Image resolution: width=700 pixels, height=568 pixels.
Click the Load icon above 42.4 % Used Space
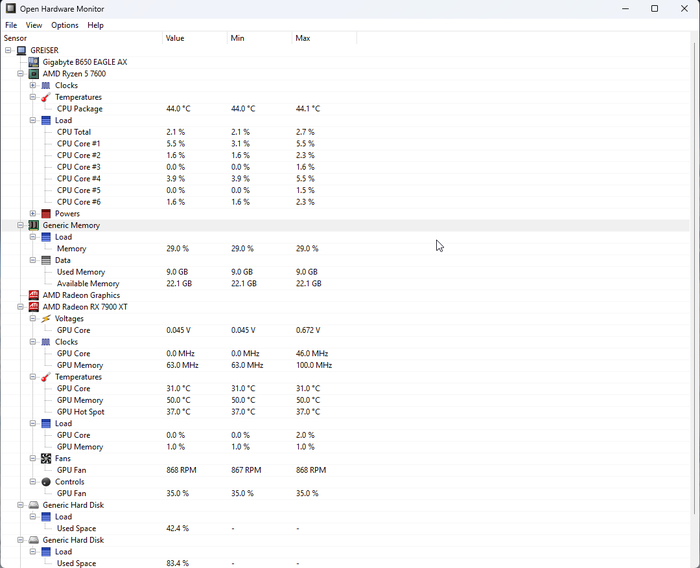click(x=46, y=517)
